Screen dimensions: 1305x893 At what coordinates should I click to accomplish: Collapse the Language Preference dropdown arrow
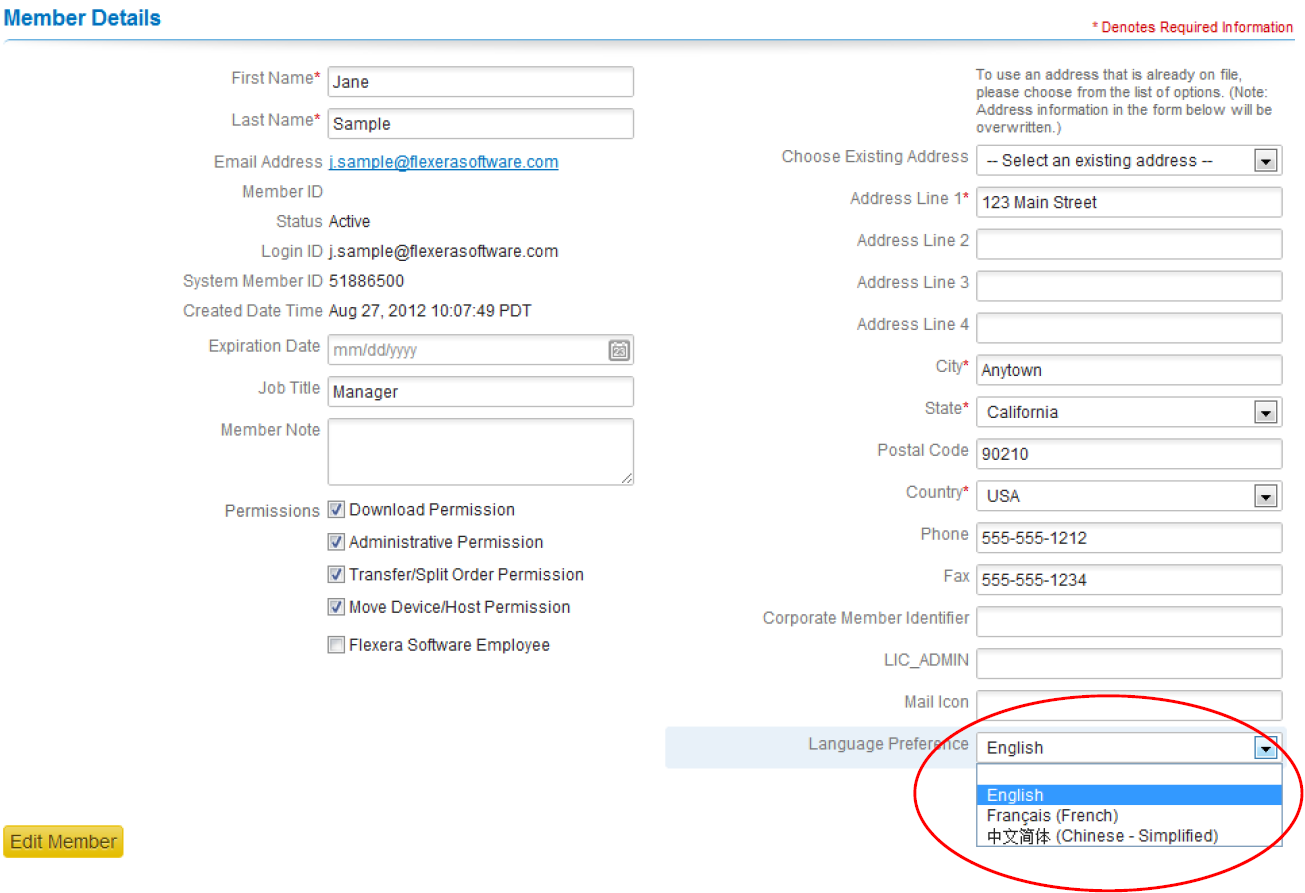pyautogui.click(x=1266, y=748)
